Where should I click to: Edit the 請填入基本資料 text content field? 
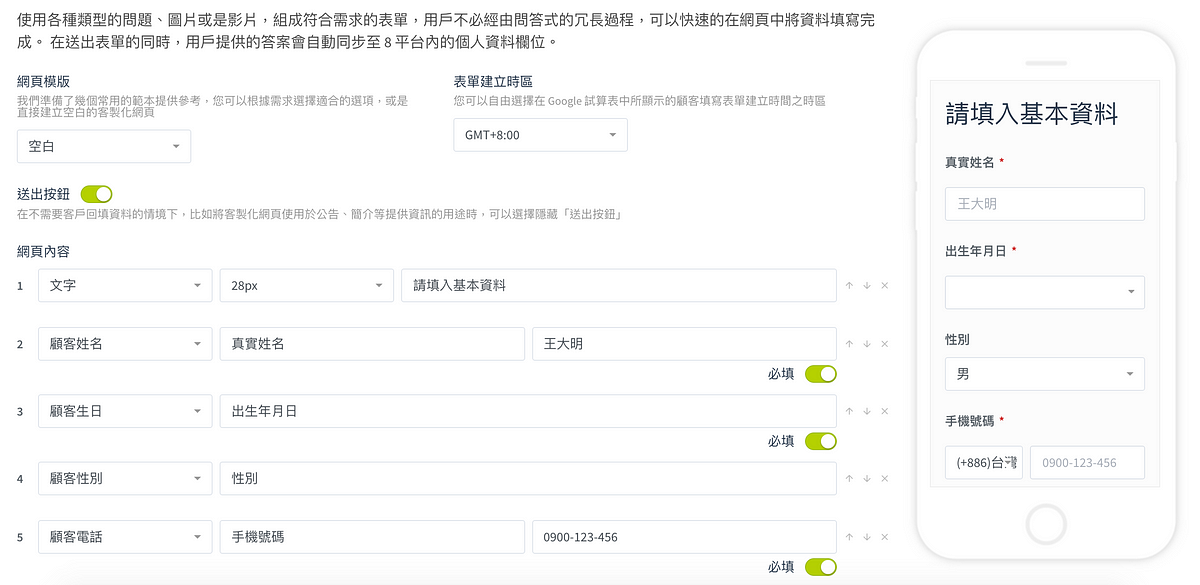click(618, 285)
